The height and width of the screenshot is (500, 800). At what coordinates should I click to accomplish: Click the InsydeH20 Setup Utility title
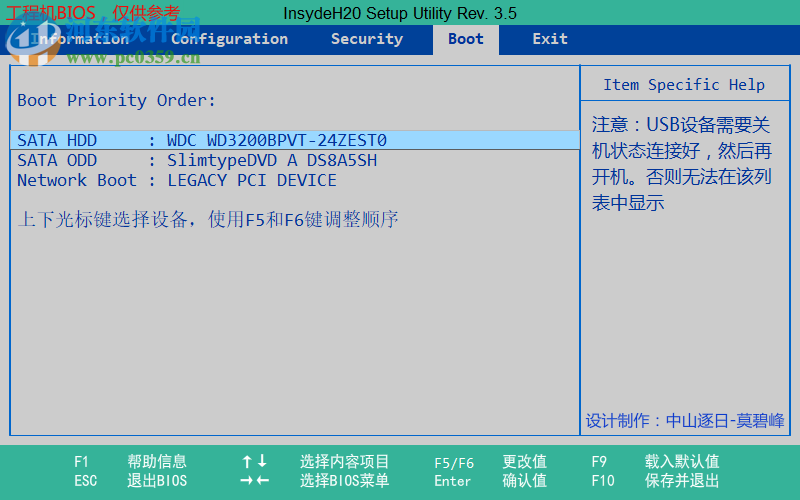tap(400, 13)
